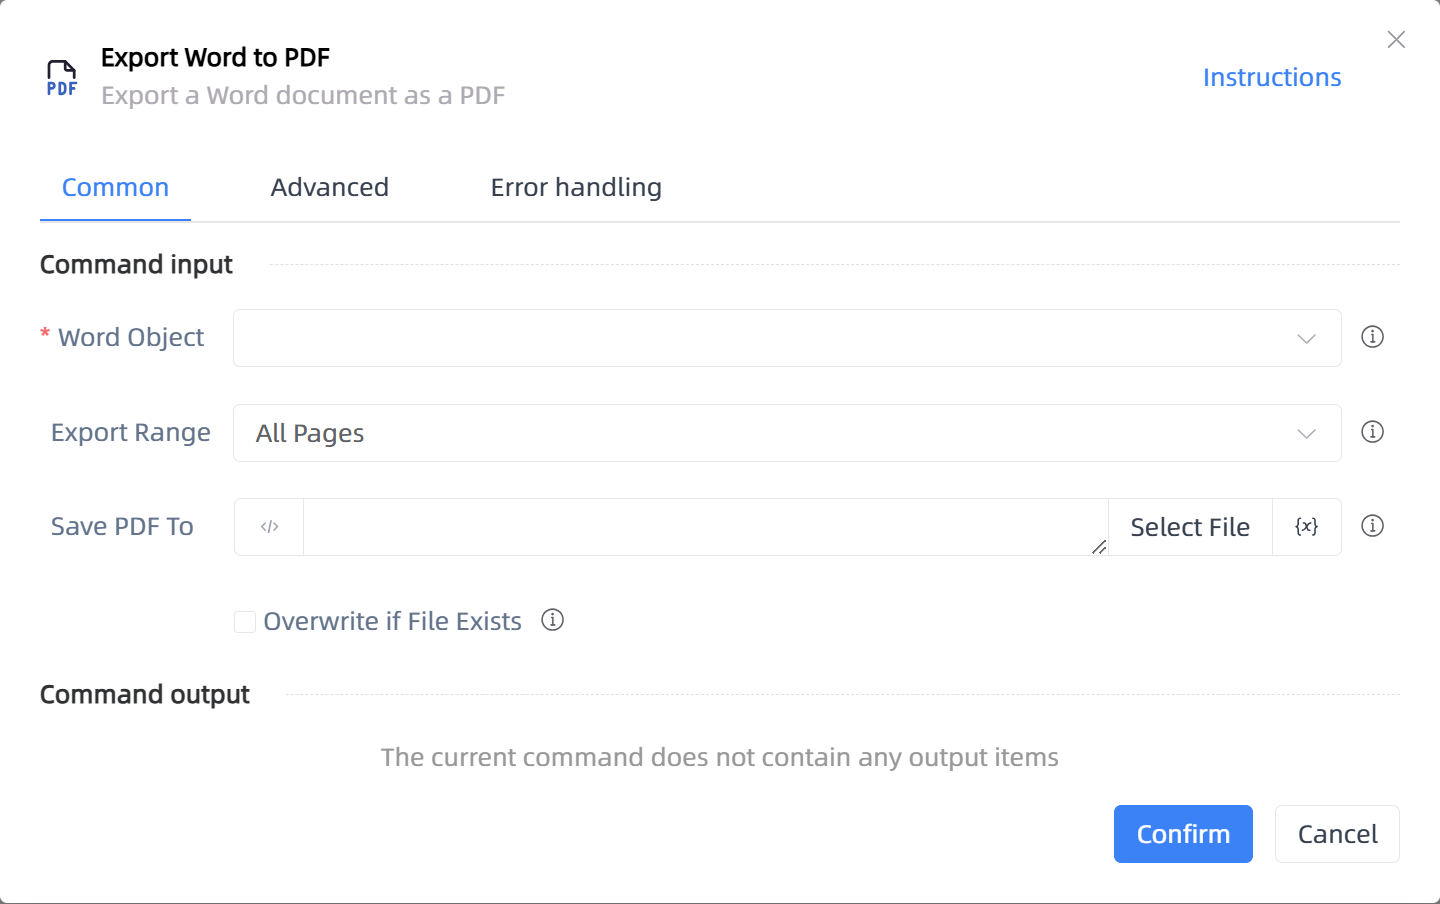Click the PDF file icon in header

[x=62, y=78]
